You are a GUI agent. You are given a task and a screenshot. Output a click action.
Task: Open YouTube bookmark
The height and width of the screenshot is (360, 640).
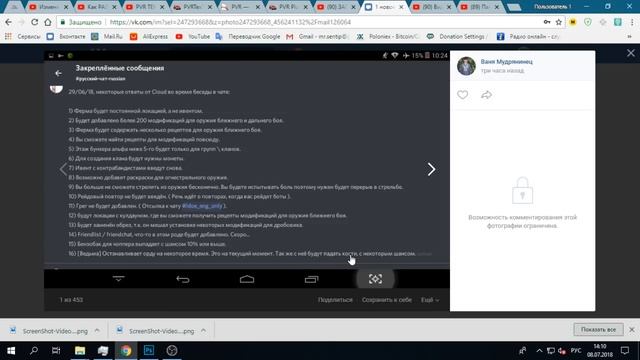[192, 37]
